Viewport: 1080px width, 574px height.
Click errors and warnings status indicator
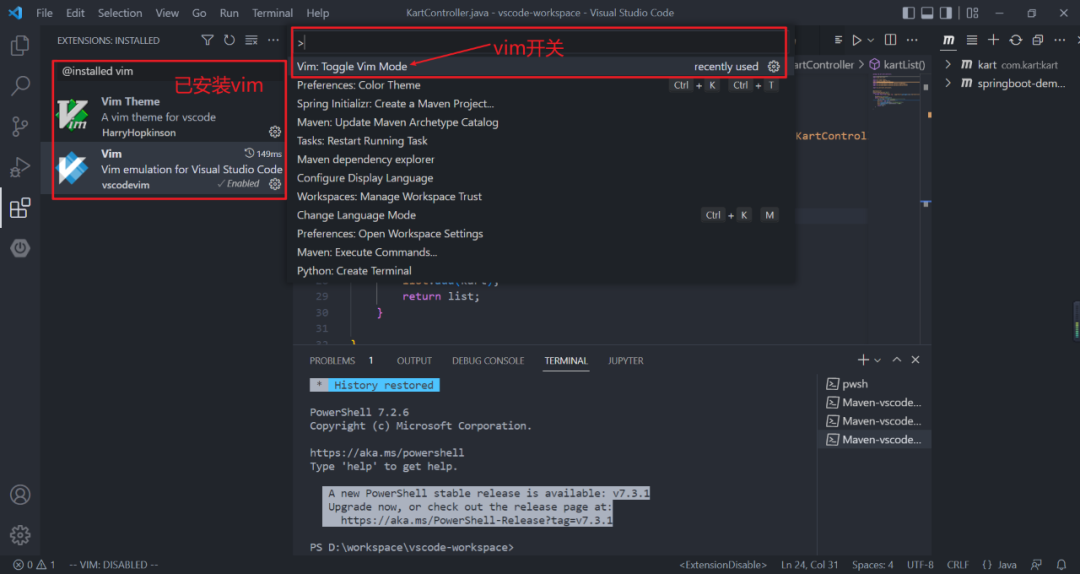coord(34,564)
